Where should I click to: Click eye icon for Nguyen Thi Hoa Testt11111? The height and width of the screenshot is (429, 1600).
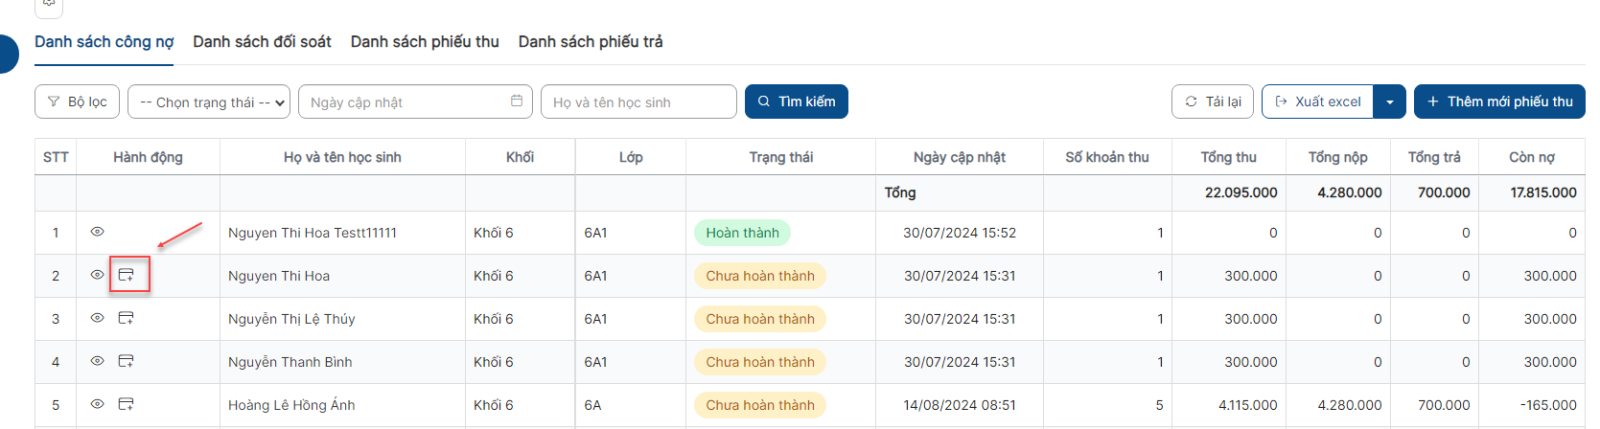pos(97,232)
